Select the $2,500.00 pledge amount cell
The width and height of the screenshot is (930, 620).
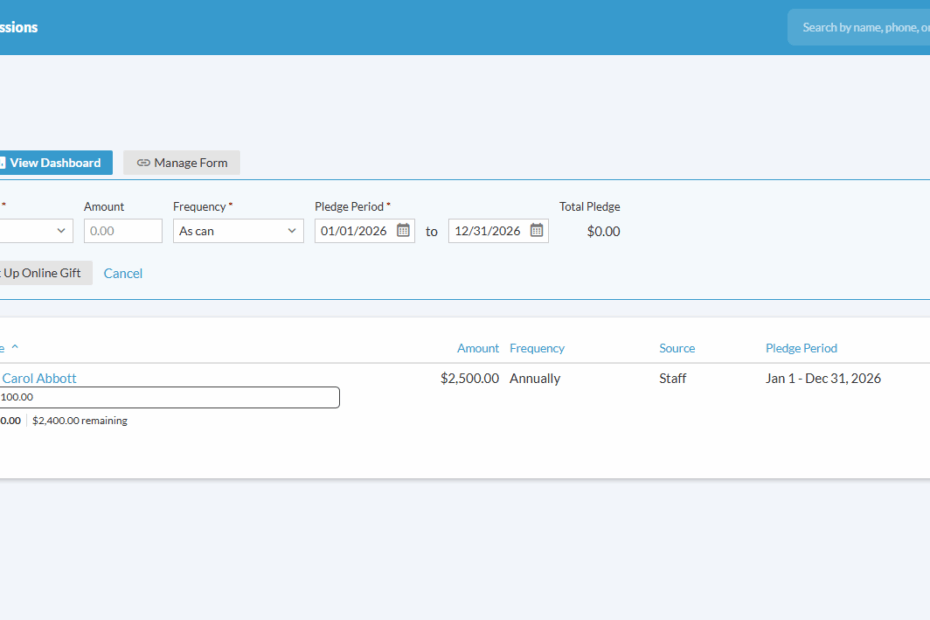[469, 379]
